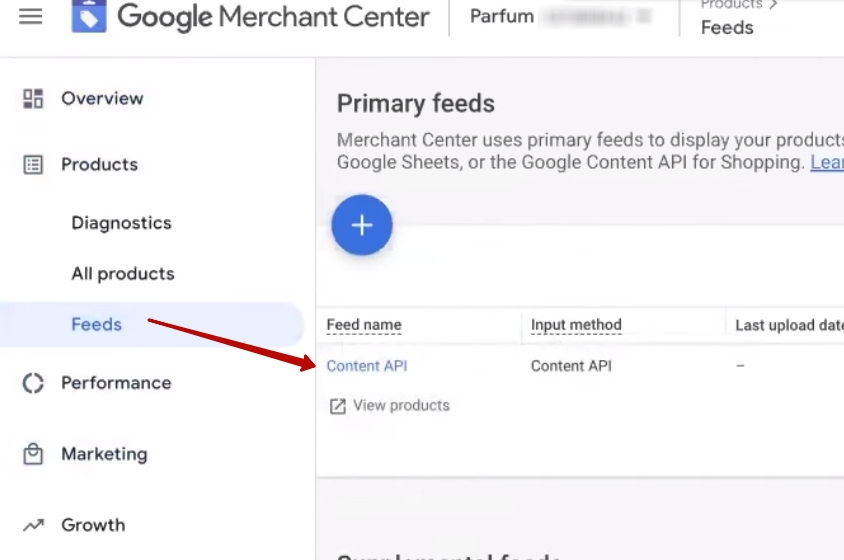This screenshot has width=844, height=560.
Task: Click the Marketing shopping bag icon
Action: [33, 454]
